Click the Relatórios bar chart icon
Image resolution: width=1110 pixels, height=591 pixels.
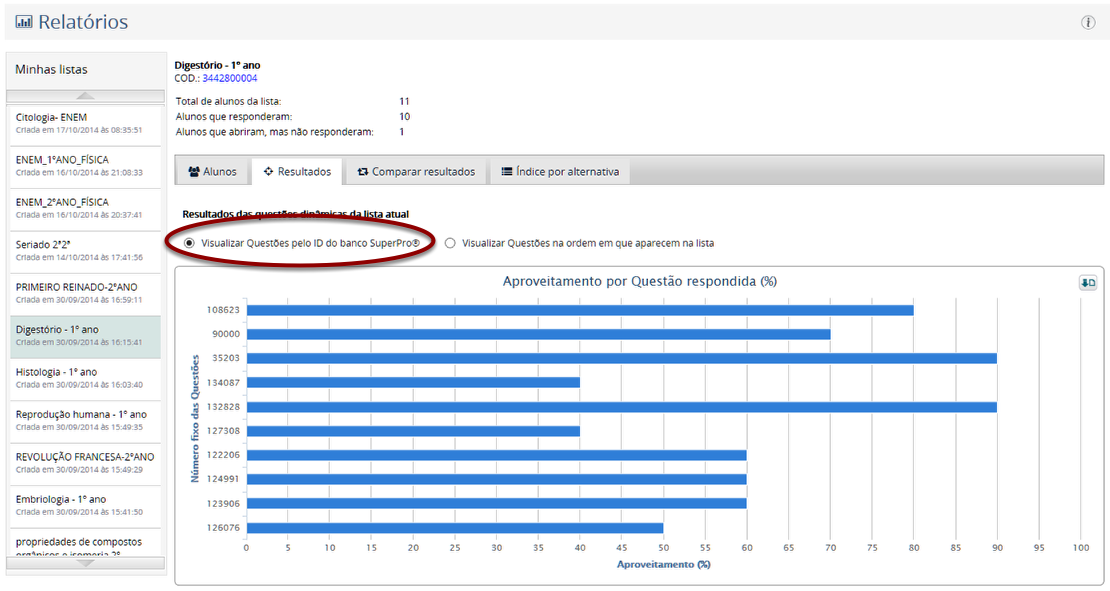[x=24, y=22]
